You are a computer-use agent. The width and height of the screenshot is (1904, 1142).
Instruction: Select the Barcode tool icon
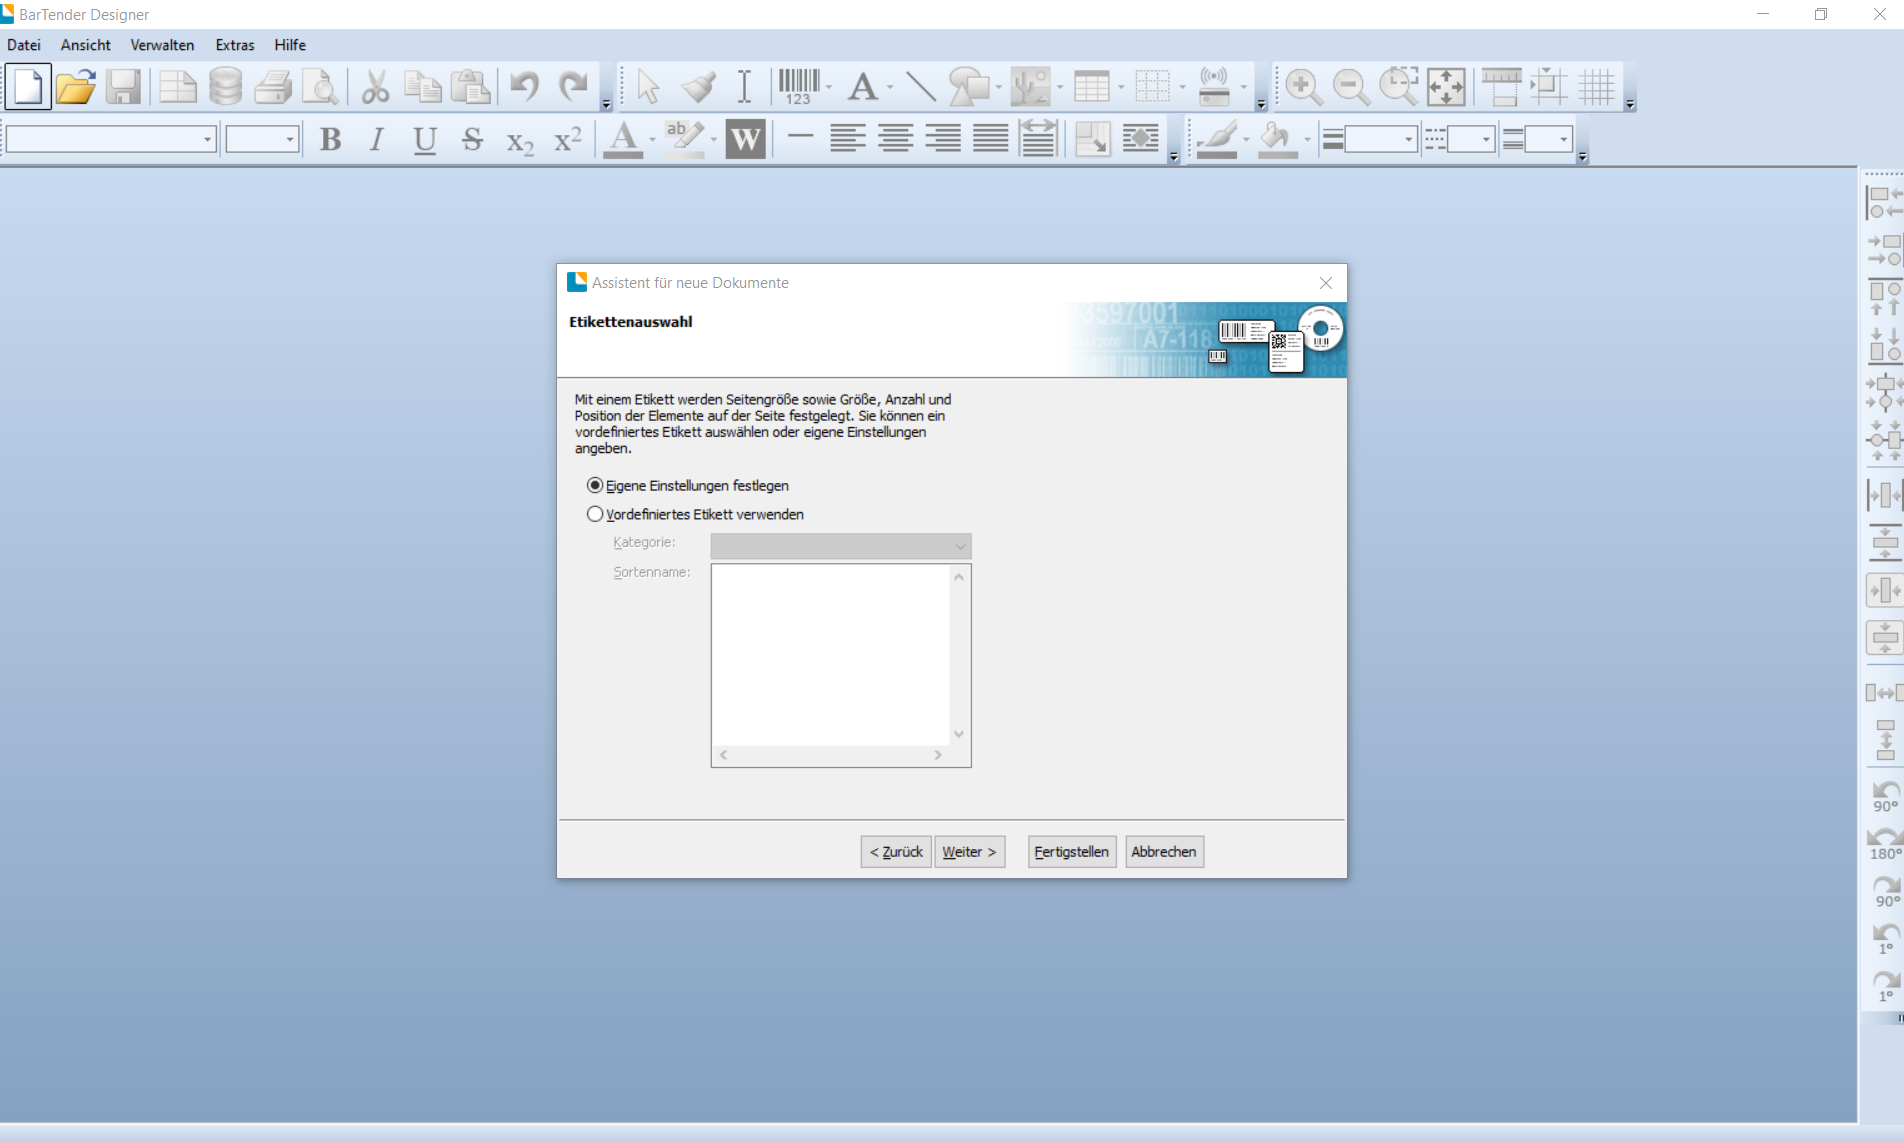pyautogui.click(x=798, y=87)
